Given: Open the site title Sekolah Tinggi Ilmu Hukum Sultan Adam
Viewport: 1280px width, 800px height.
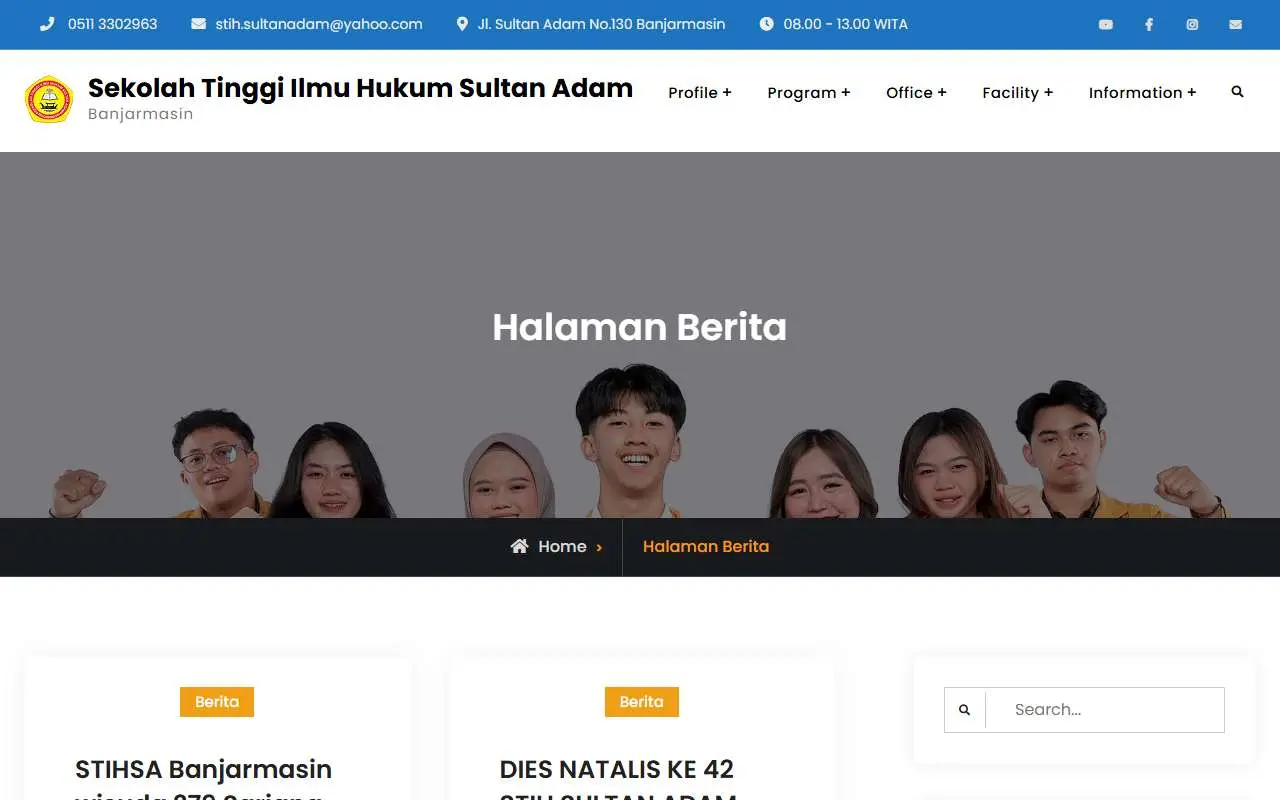Looking at the screenshot, I should click(x=360, y=88).
